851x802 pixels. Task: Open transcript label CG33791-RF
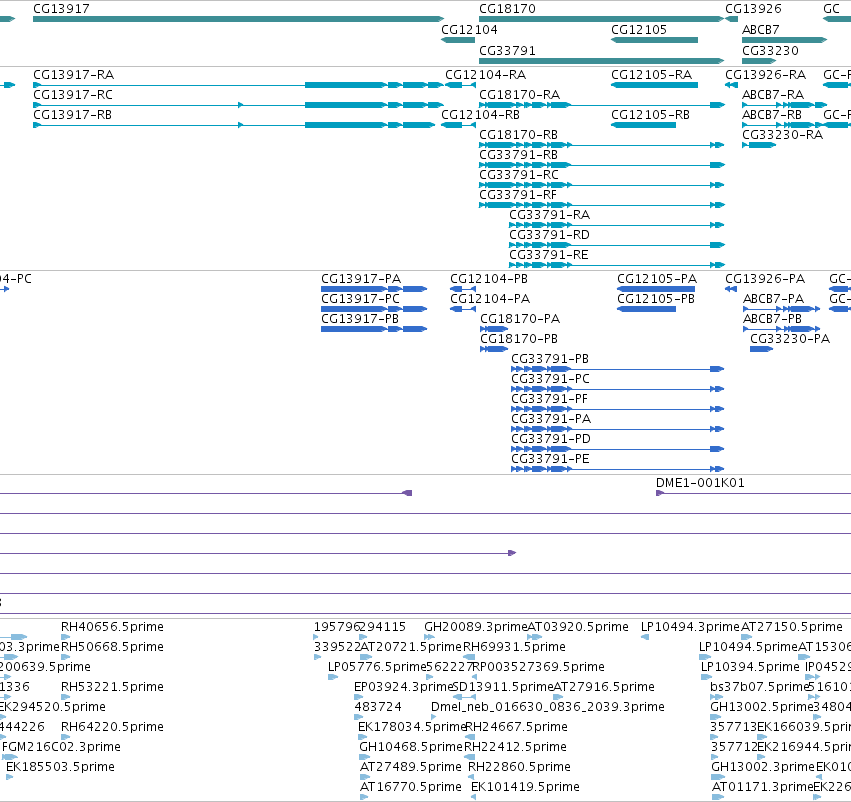tap(518, 195)
